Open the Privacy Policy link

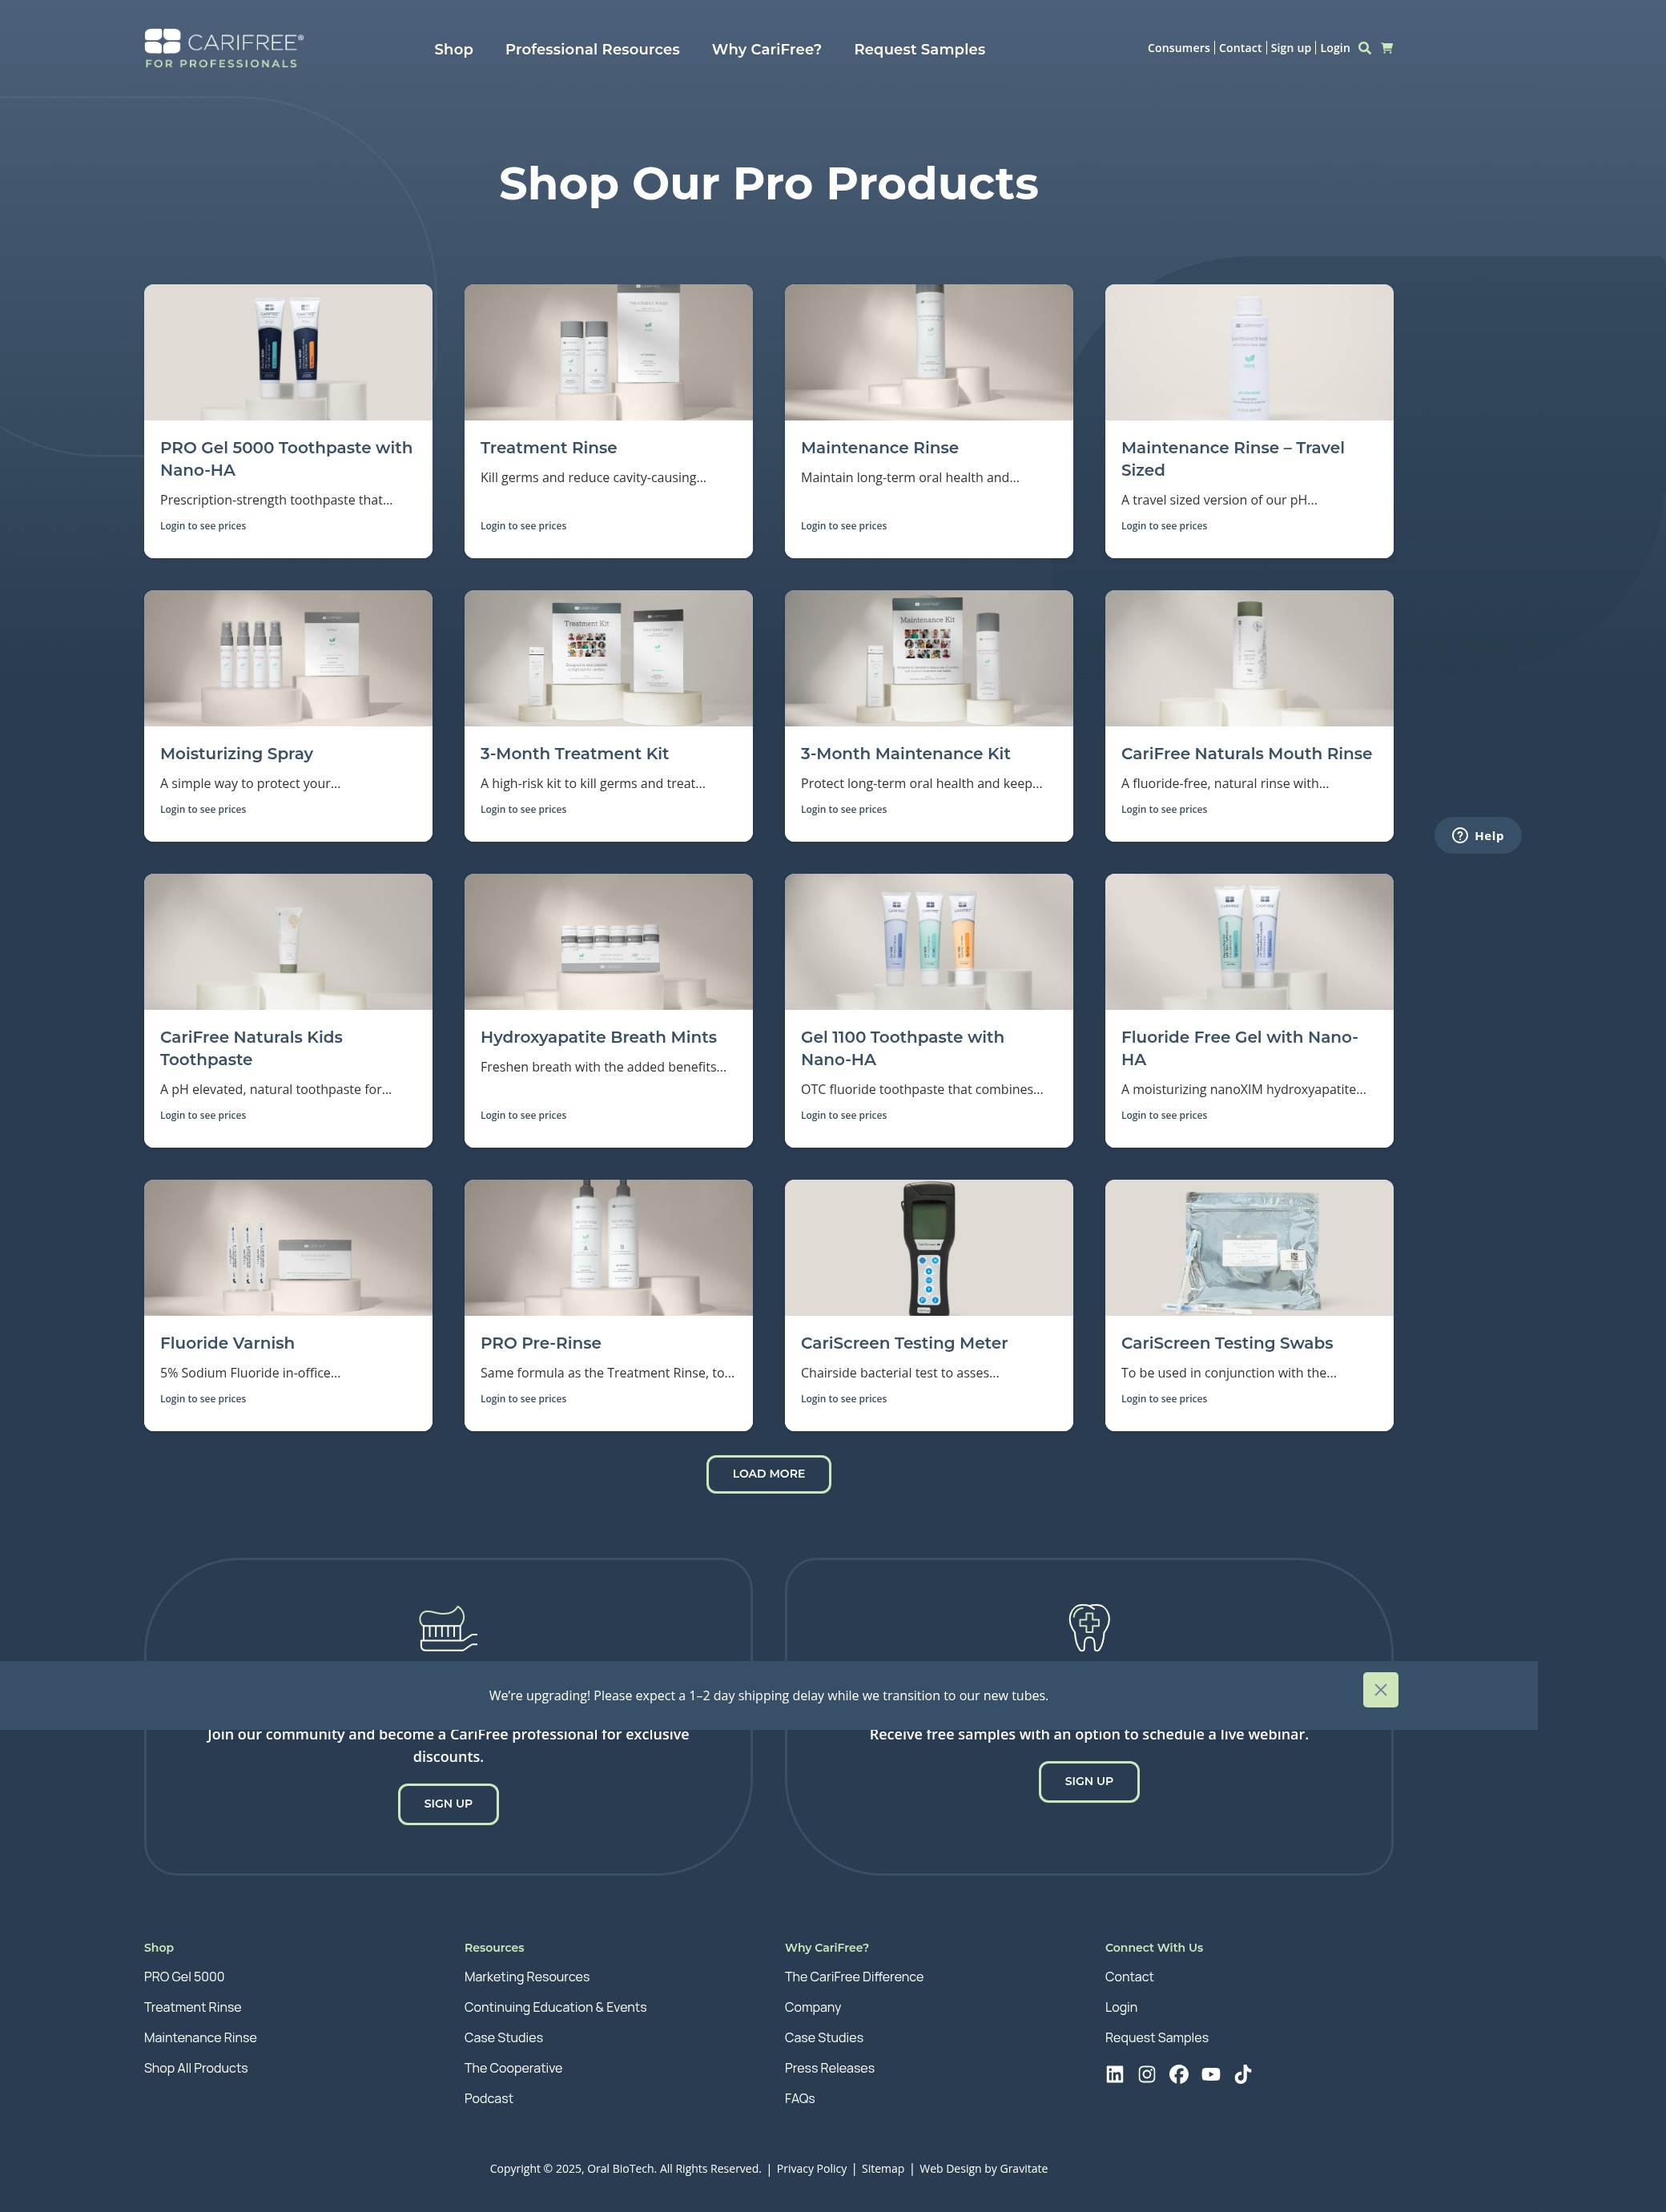pos(811,2169)
